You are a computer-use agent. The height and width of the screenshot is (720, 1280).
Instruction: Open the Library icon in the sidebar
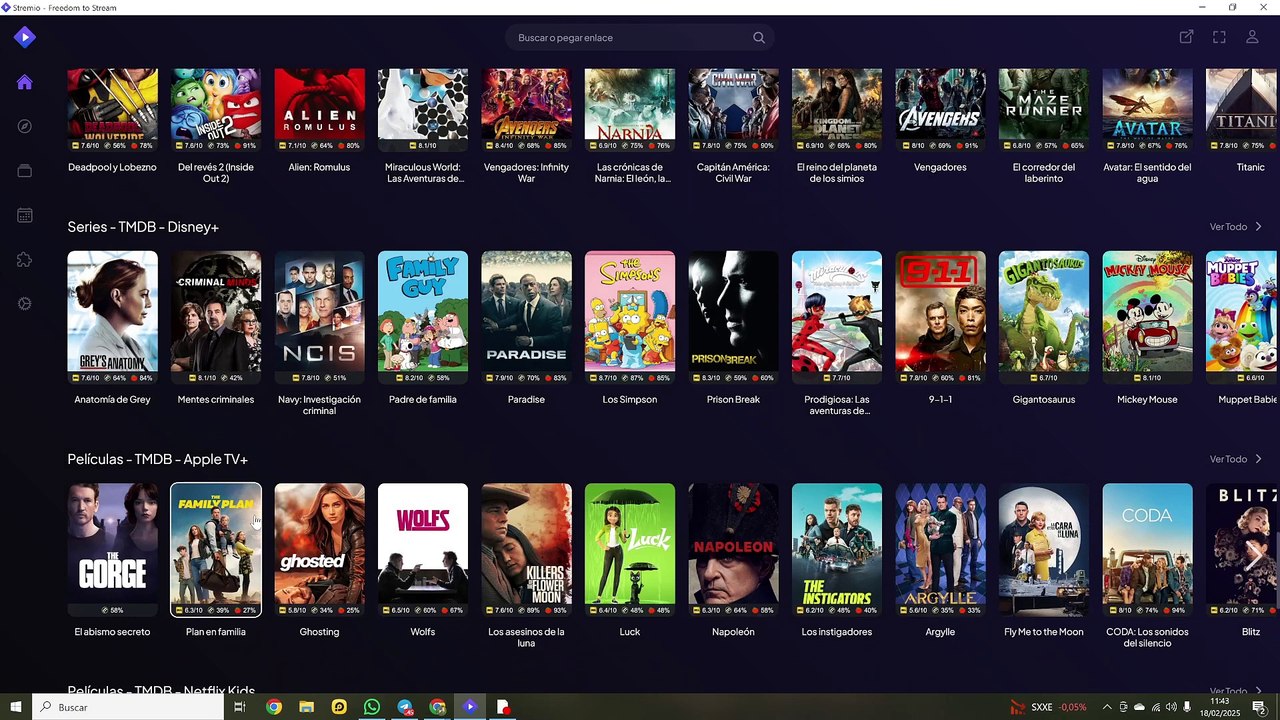(x=25, y=171)
